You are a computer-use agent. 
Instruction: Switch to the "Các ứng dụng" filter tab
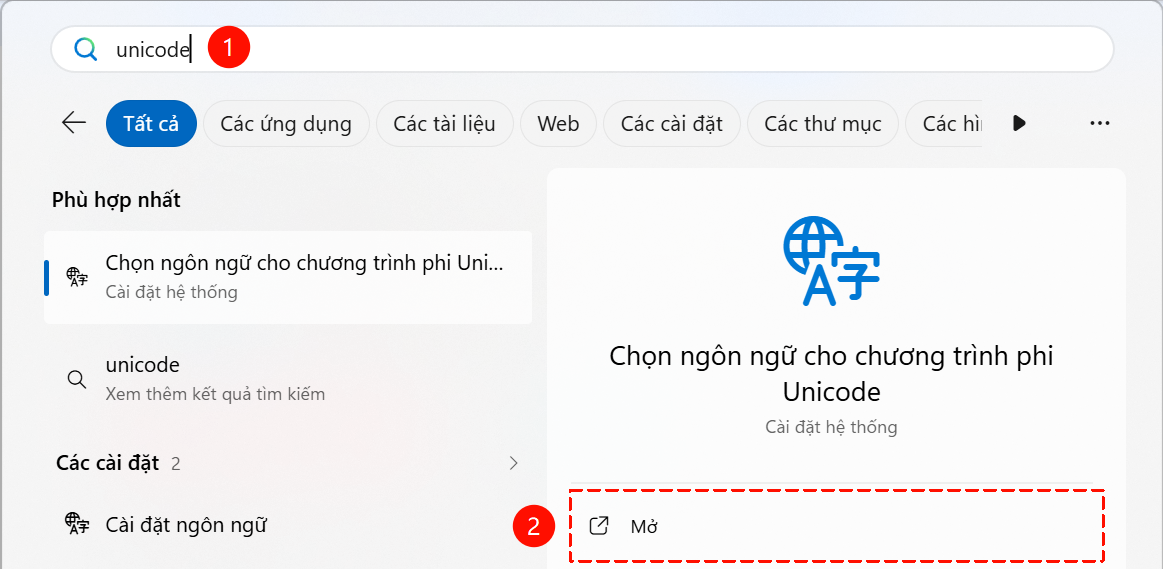[286, 124]
